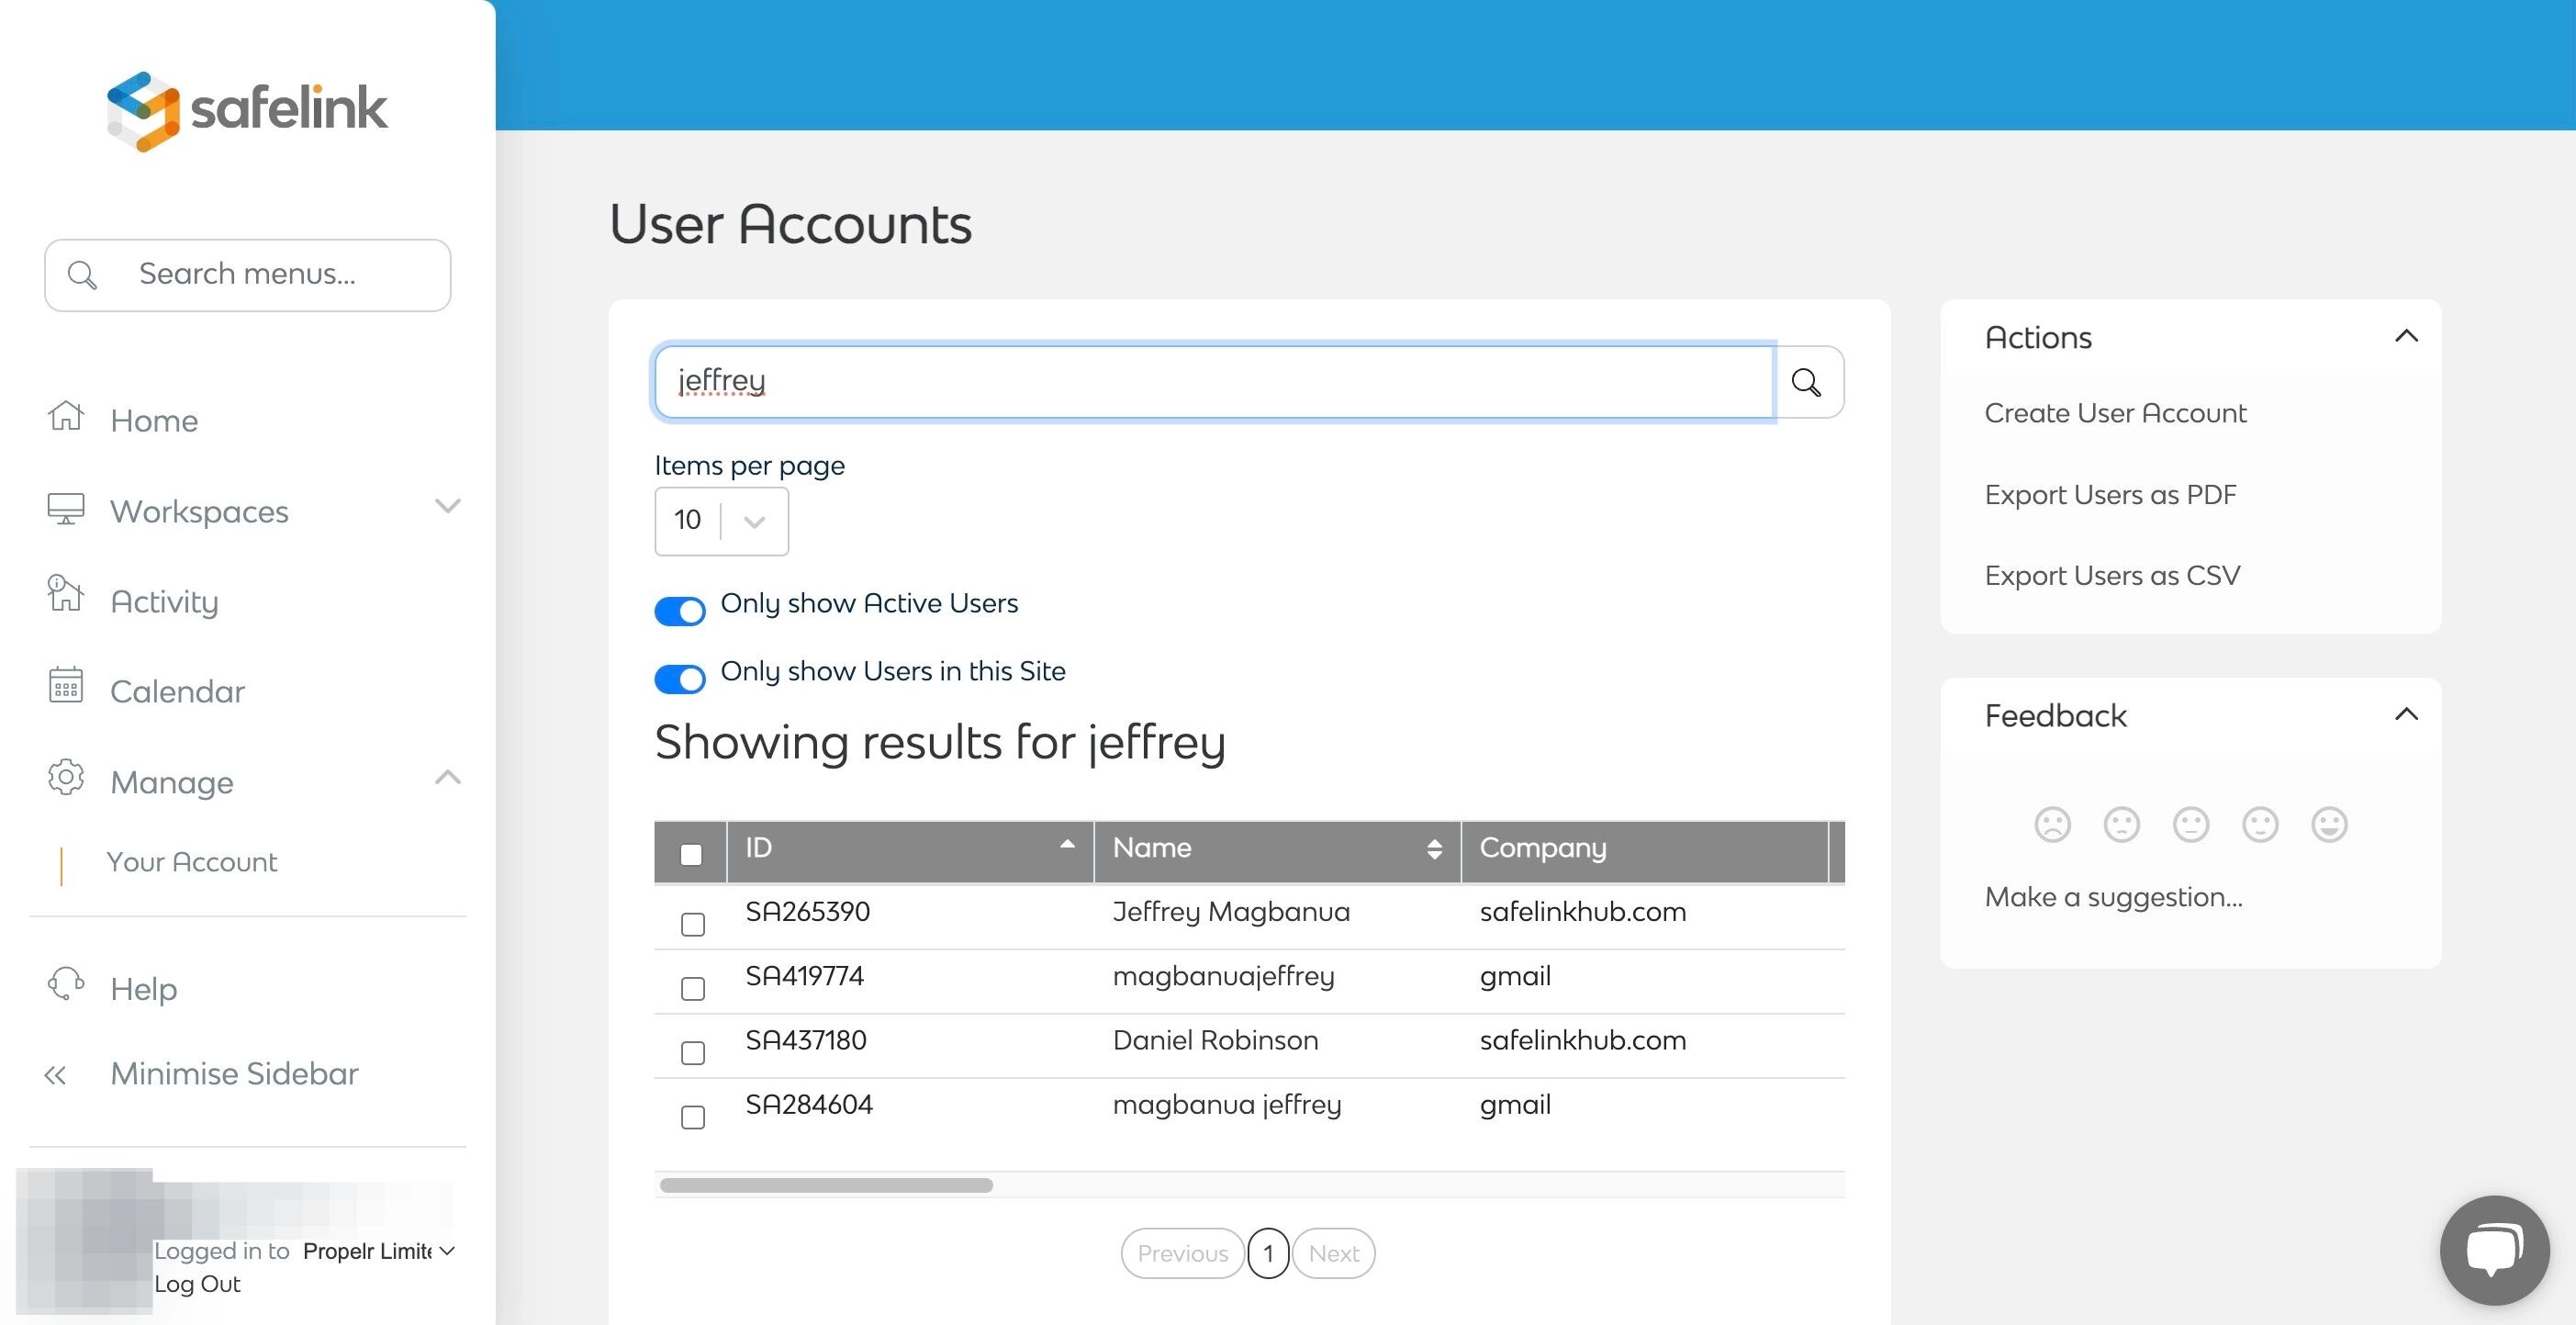
Task: Click Create User Account action
Action: (2114, 413)
